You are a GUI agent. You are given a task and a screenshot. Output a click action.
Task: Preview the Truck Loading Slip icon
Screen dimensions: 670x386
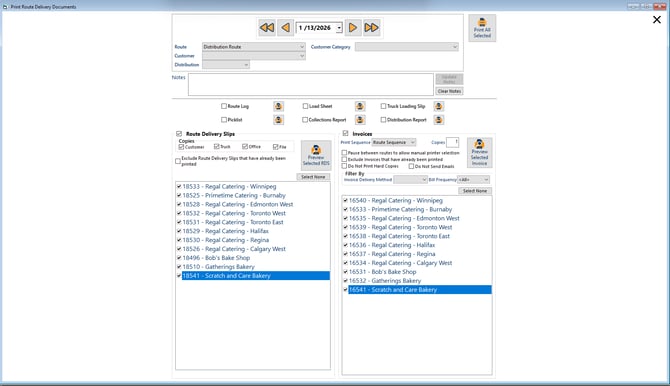(x=438, y=106)
